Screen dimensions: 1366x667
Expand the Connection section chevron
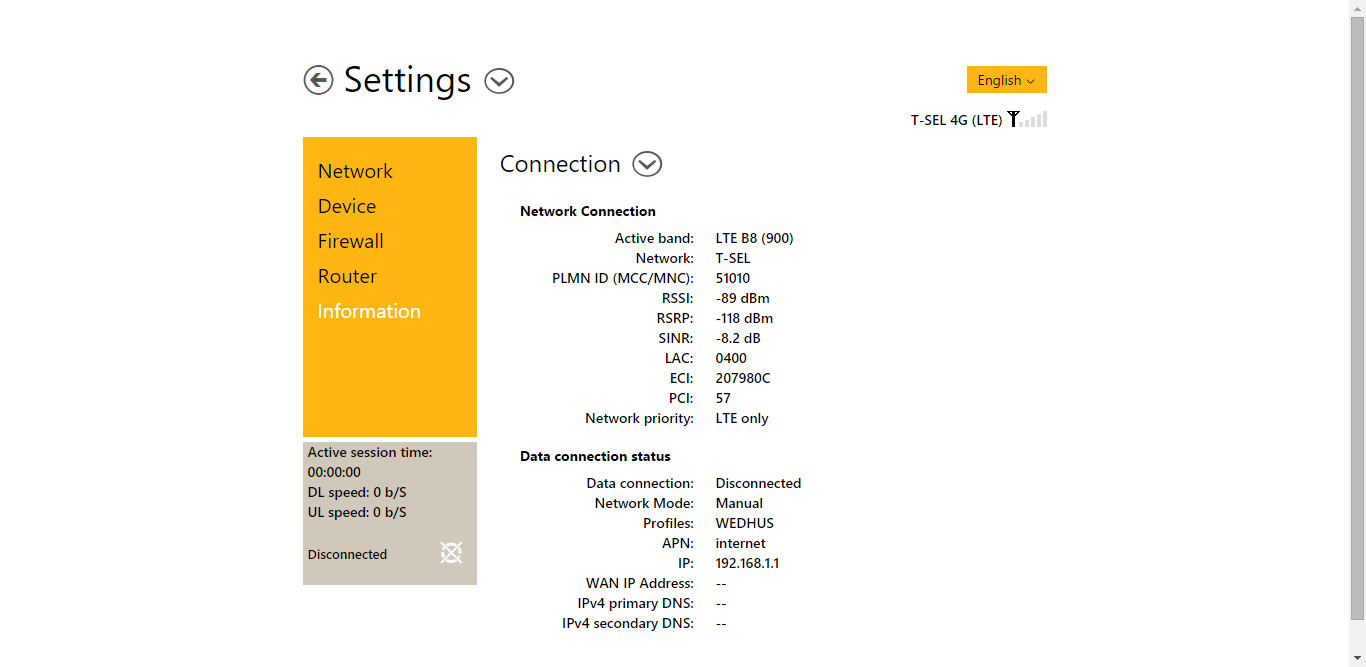[647, 164]
